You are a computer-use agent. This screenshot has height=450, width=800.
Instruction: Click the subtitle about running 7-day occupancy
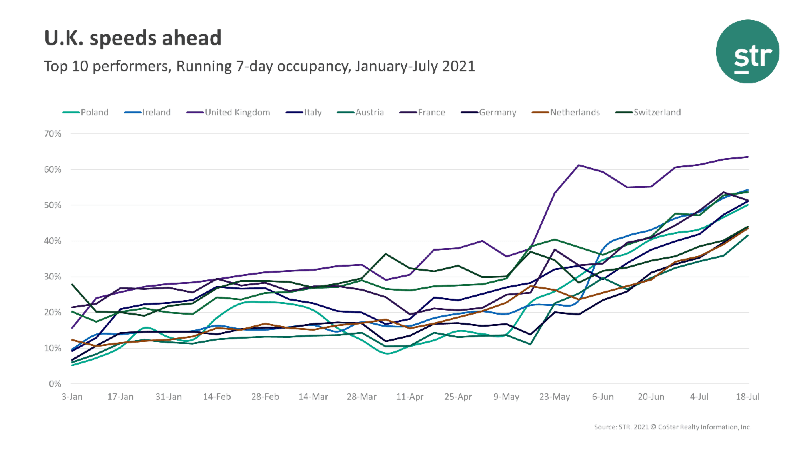coord(259,67)
